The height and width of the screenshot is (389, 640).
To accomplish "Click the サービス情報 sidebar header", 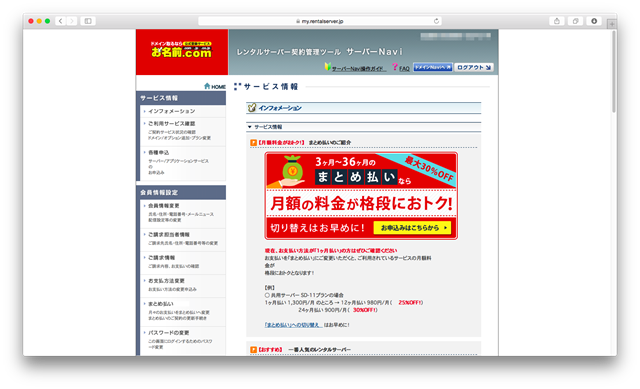I will tap(181, 98).
